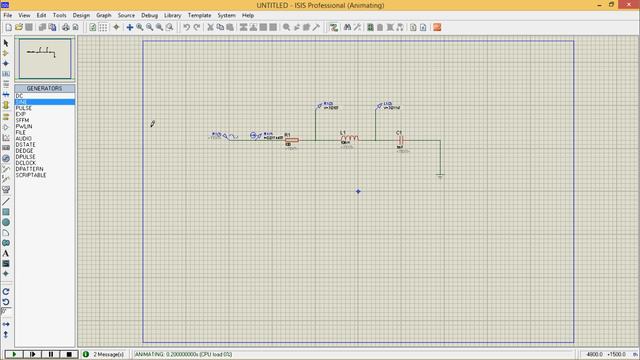This screenshot has height=360, width=640.
Task: Redraw the display
Action: (93, 27)
